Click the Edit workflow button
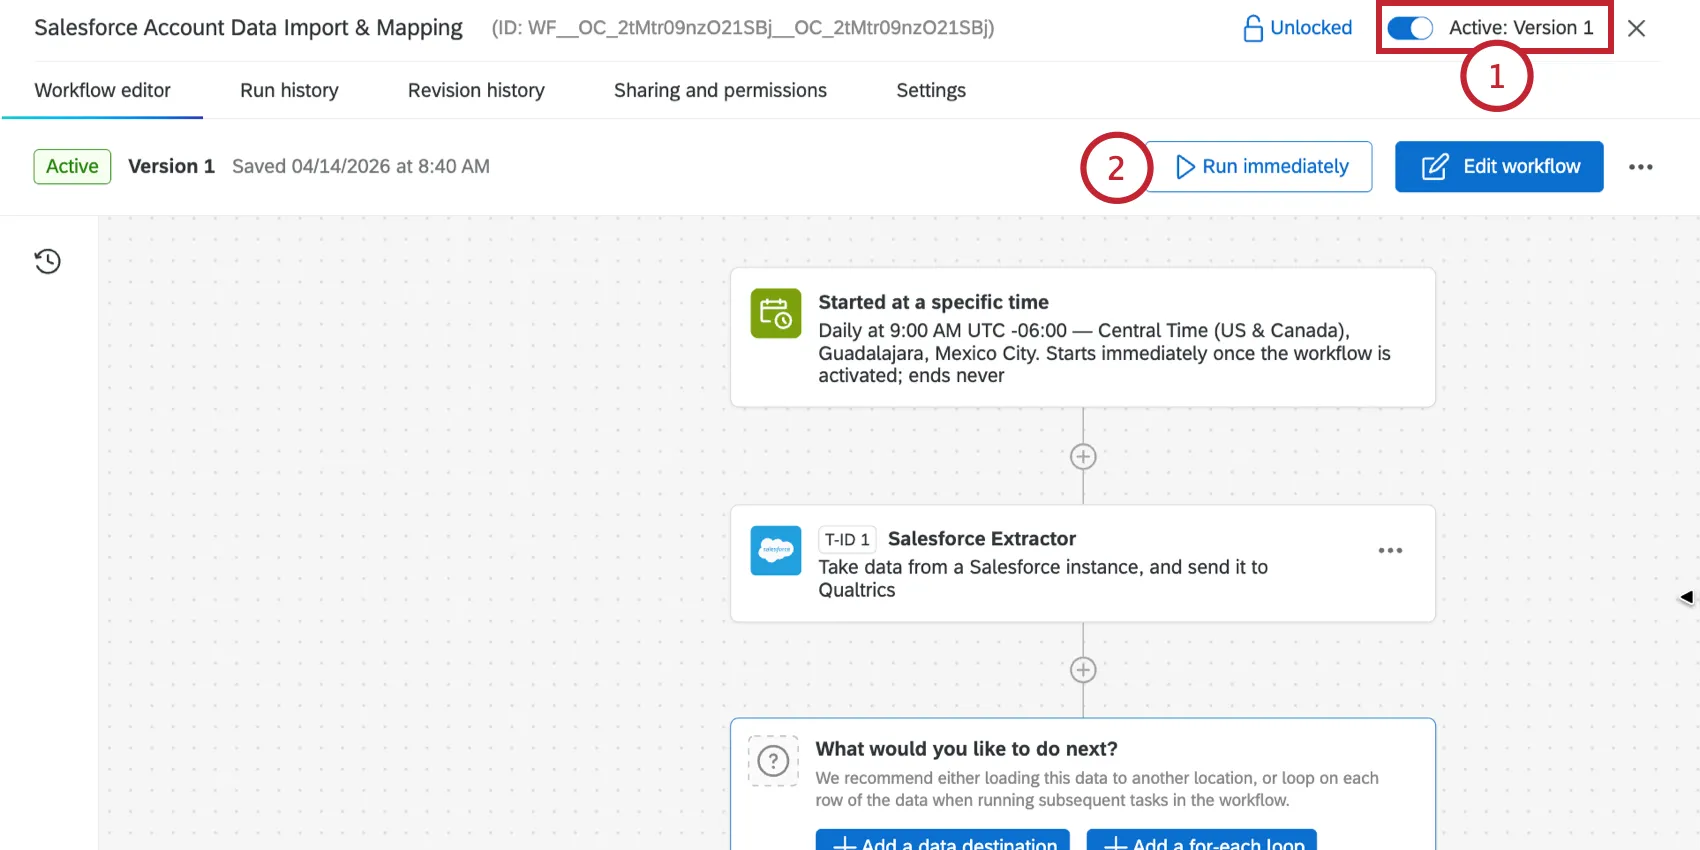The image size is (1700, 850). (x=1499, y=166)
